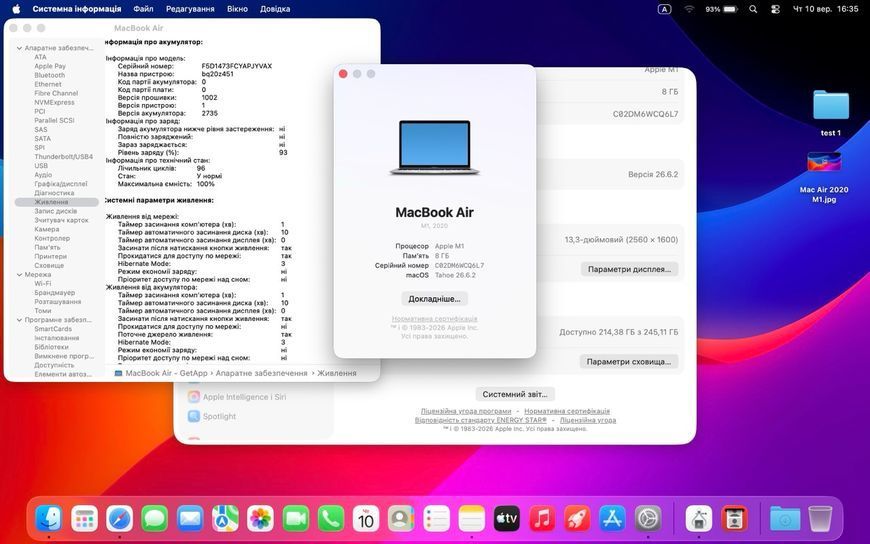Image resolution: width=870 pixels, height=544 pixels.
Task: Select 'Пам'ять' in the sidebar
Action: tap(47, 248)
